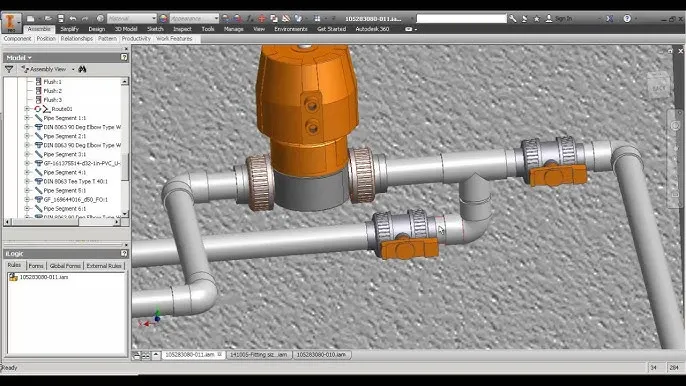Switch to 105283080-010.iam document tab

coord(322,355)
